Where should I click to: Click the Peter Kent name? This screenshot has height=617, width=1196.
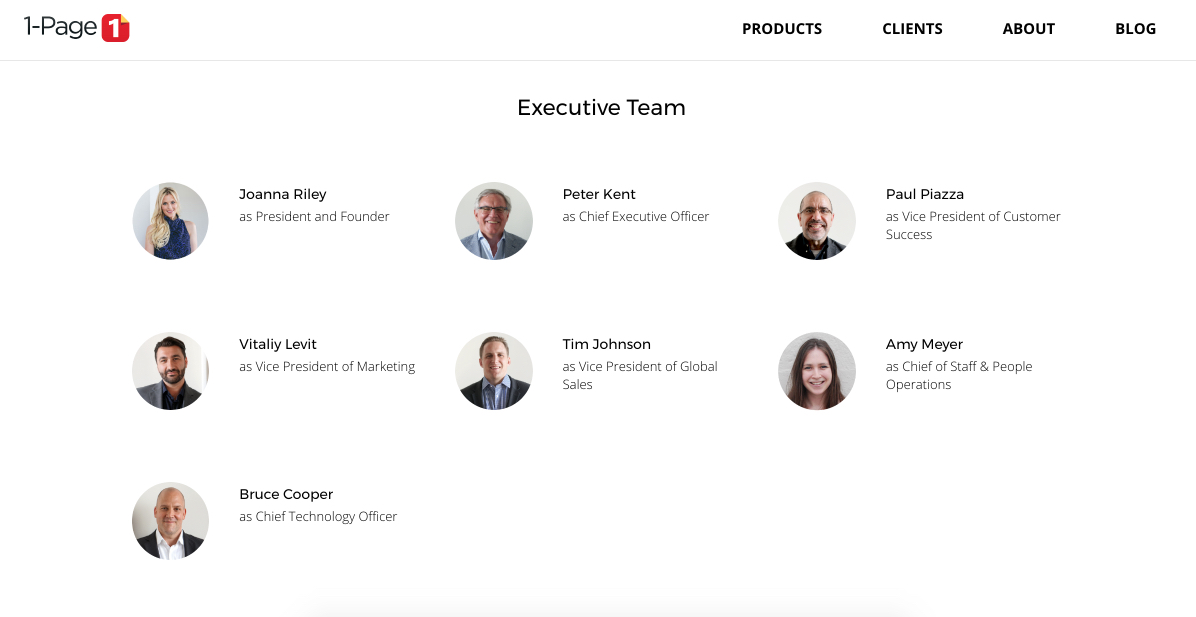(599, 194)
